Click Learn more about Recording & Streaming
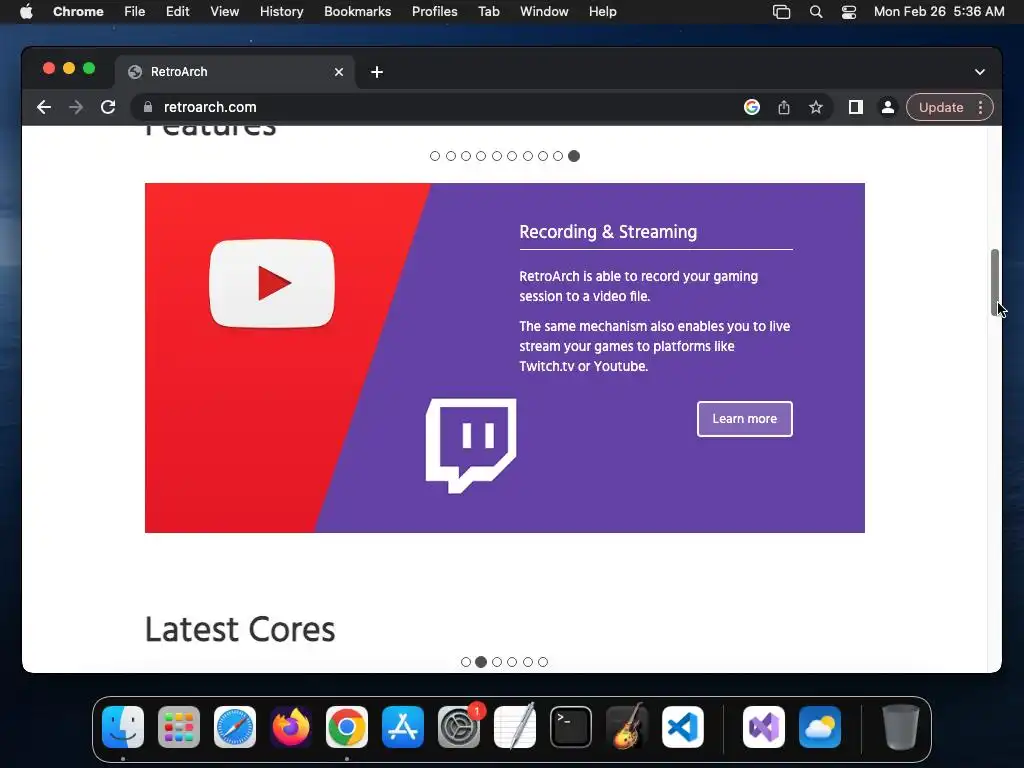This screenshot has height=768, width=1024. click(x=744, y=419)
